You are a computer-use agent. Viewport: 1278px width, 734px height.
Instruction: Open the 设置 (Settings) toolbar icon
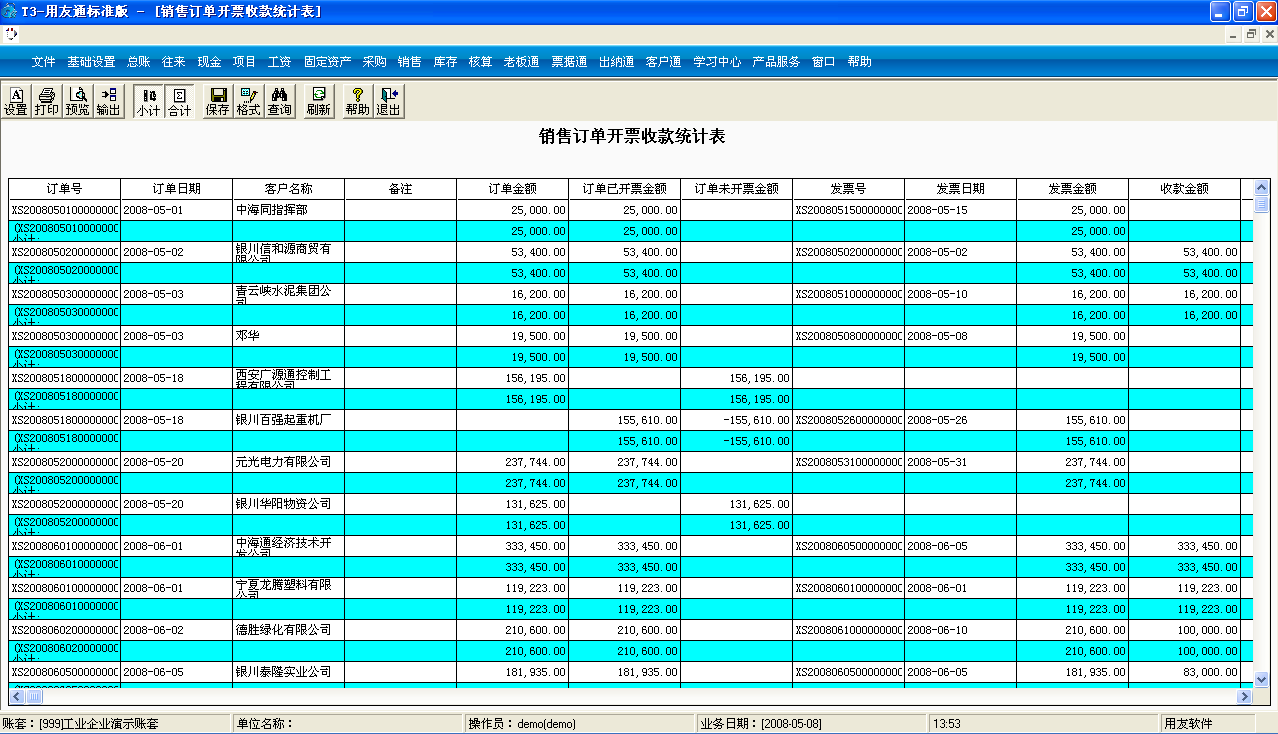[16, 101]
